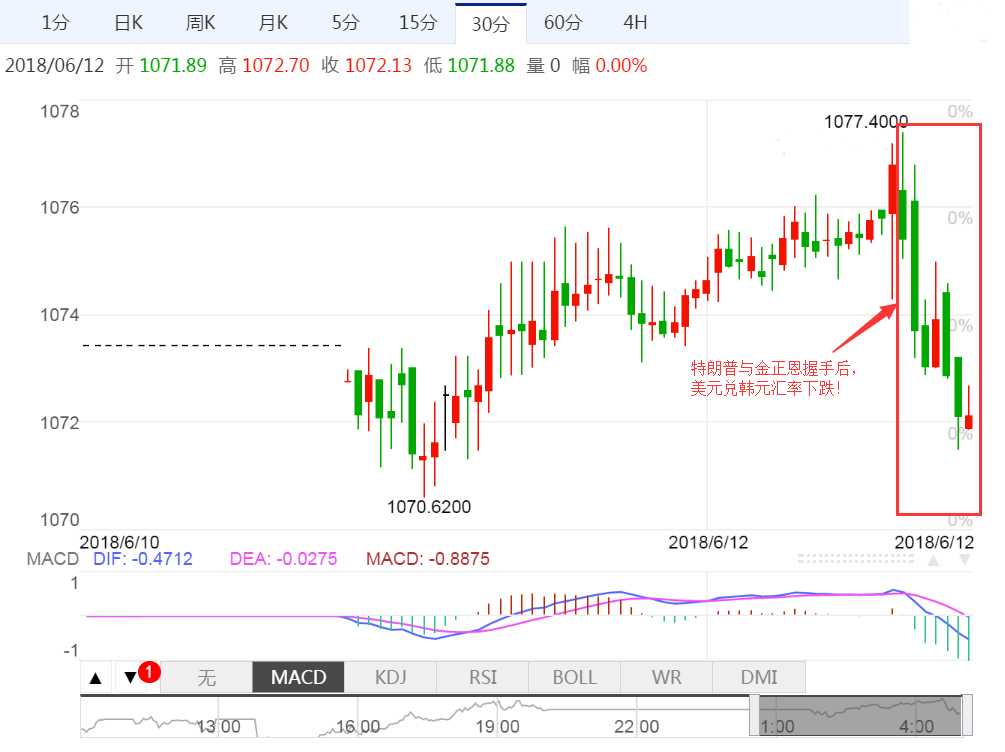The height and width of the screenshot is (752, 1005).
Task: Show BOLL bands indicator
Action: point(575,677)
